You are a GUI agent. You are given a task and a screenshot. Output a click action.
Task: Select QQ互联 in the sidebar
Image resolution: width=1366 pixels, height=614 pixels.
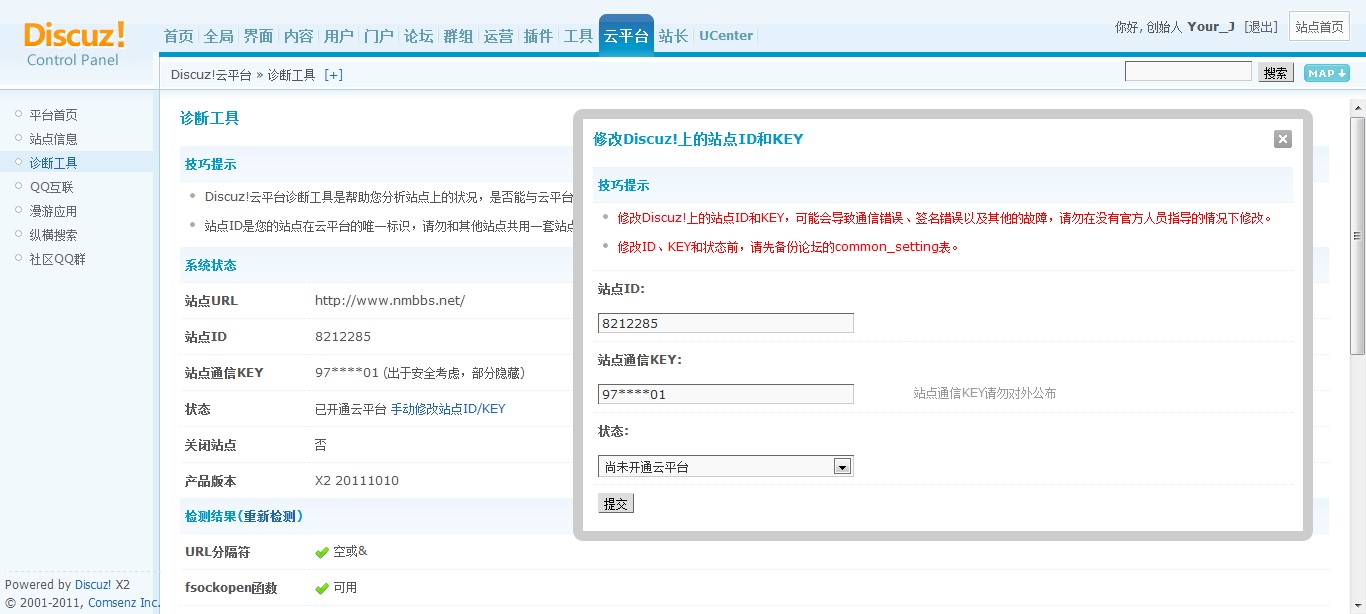point(51,187)
